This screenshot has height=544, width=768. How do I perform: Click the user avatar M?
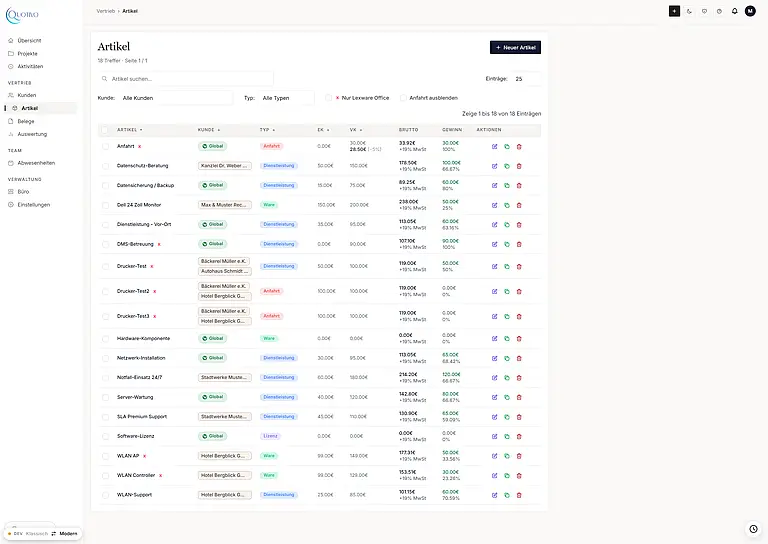click(750, 11)
